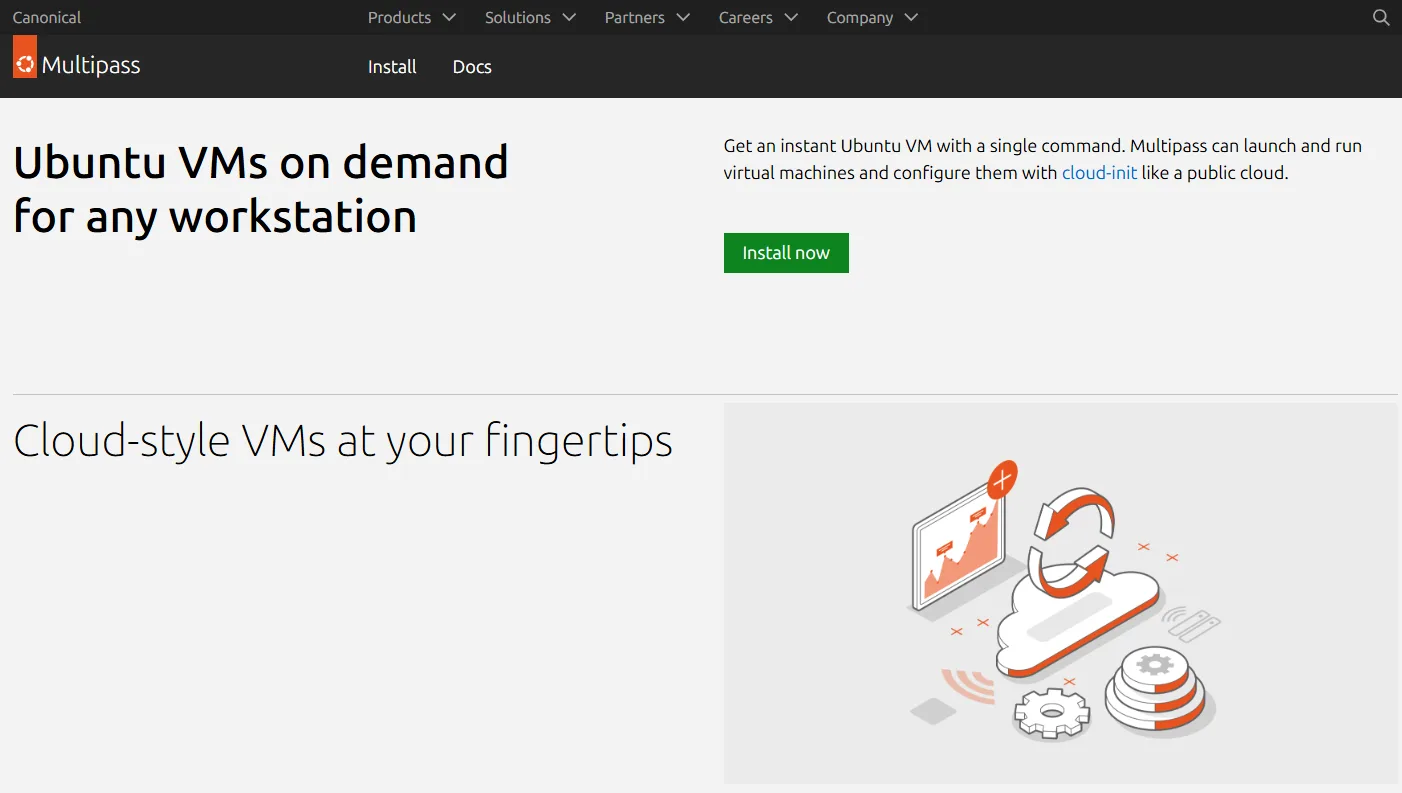Open the Partners menu label
Screen dimensions: 1402x793
635,18
